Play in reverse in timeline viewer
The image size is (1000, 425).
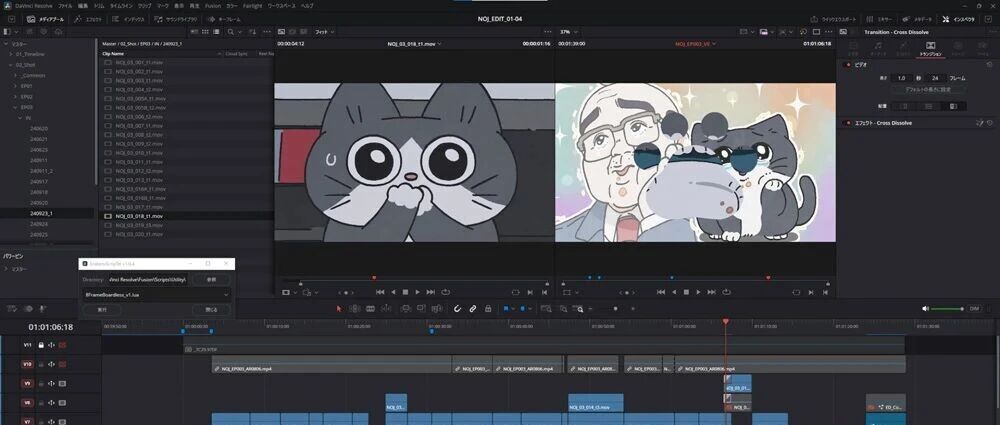pyautogui.click(x=674, y=292)
